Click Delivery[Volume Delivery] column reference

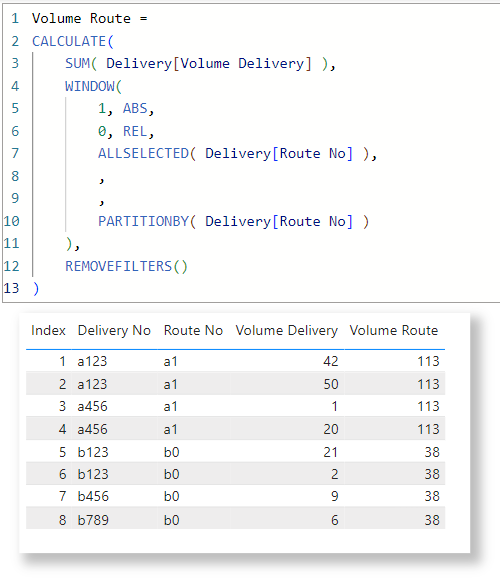(209, 63)
